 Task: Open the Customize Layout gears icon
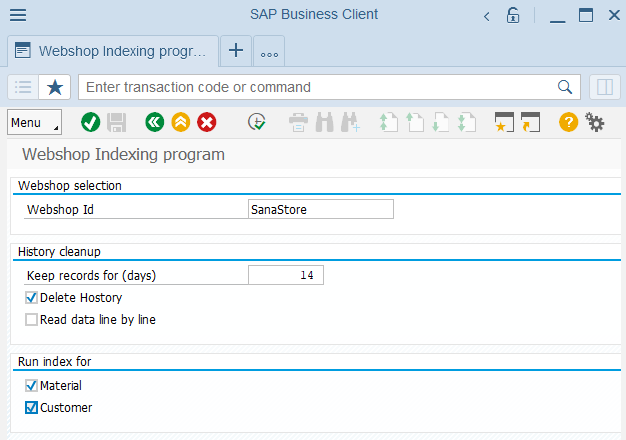(595, 122)
